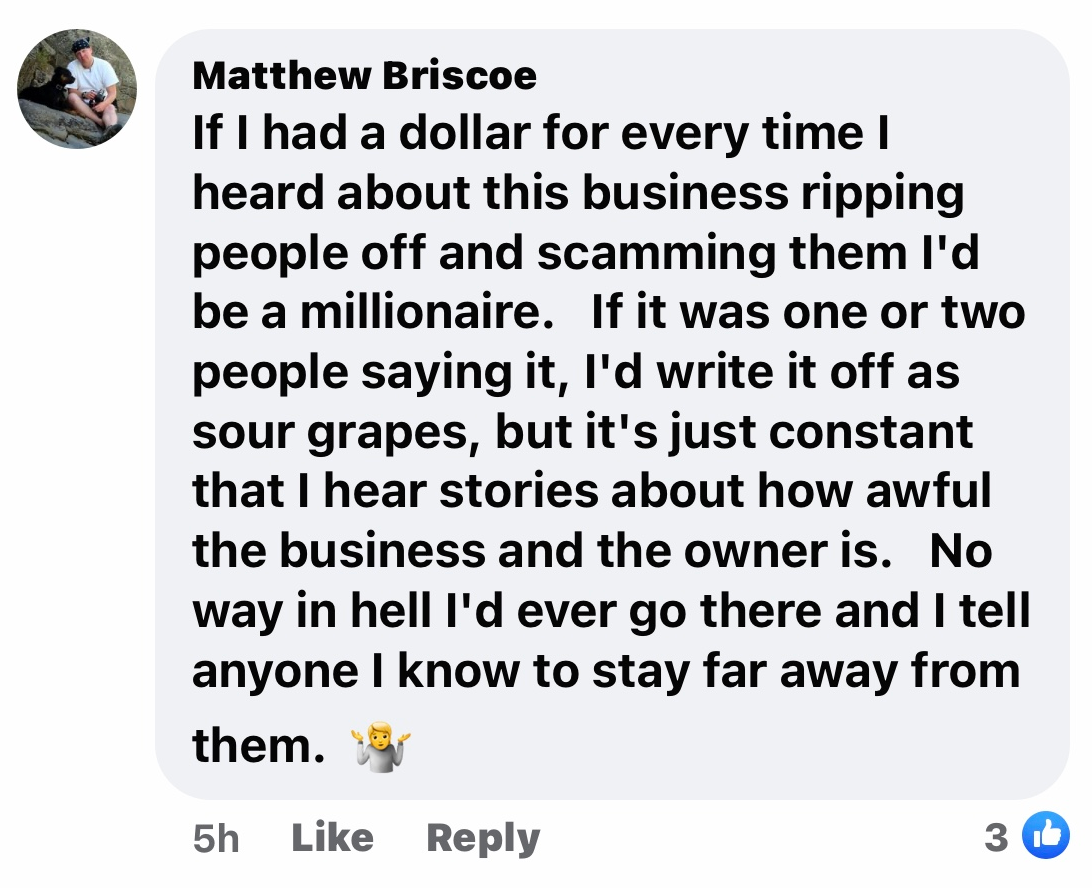Screen dimensions: 1092x888
Task: Click the word "constant" in the comment
Action: 872,432
